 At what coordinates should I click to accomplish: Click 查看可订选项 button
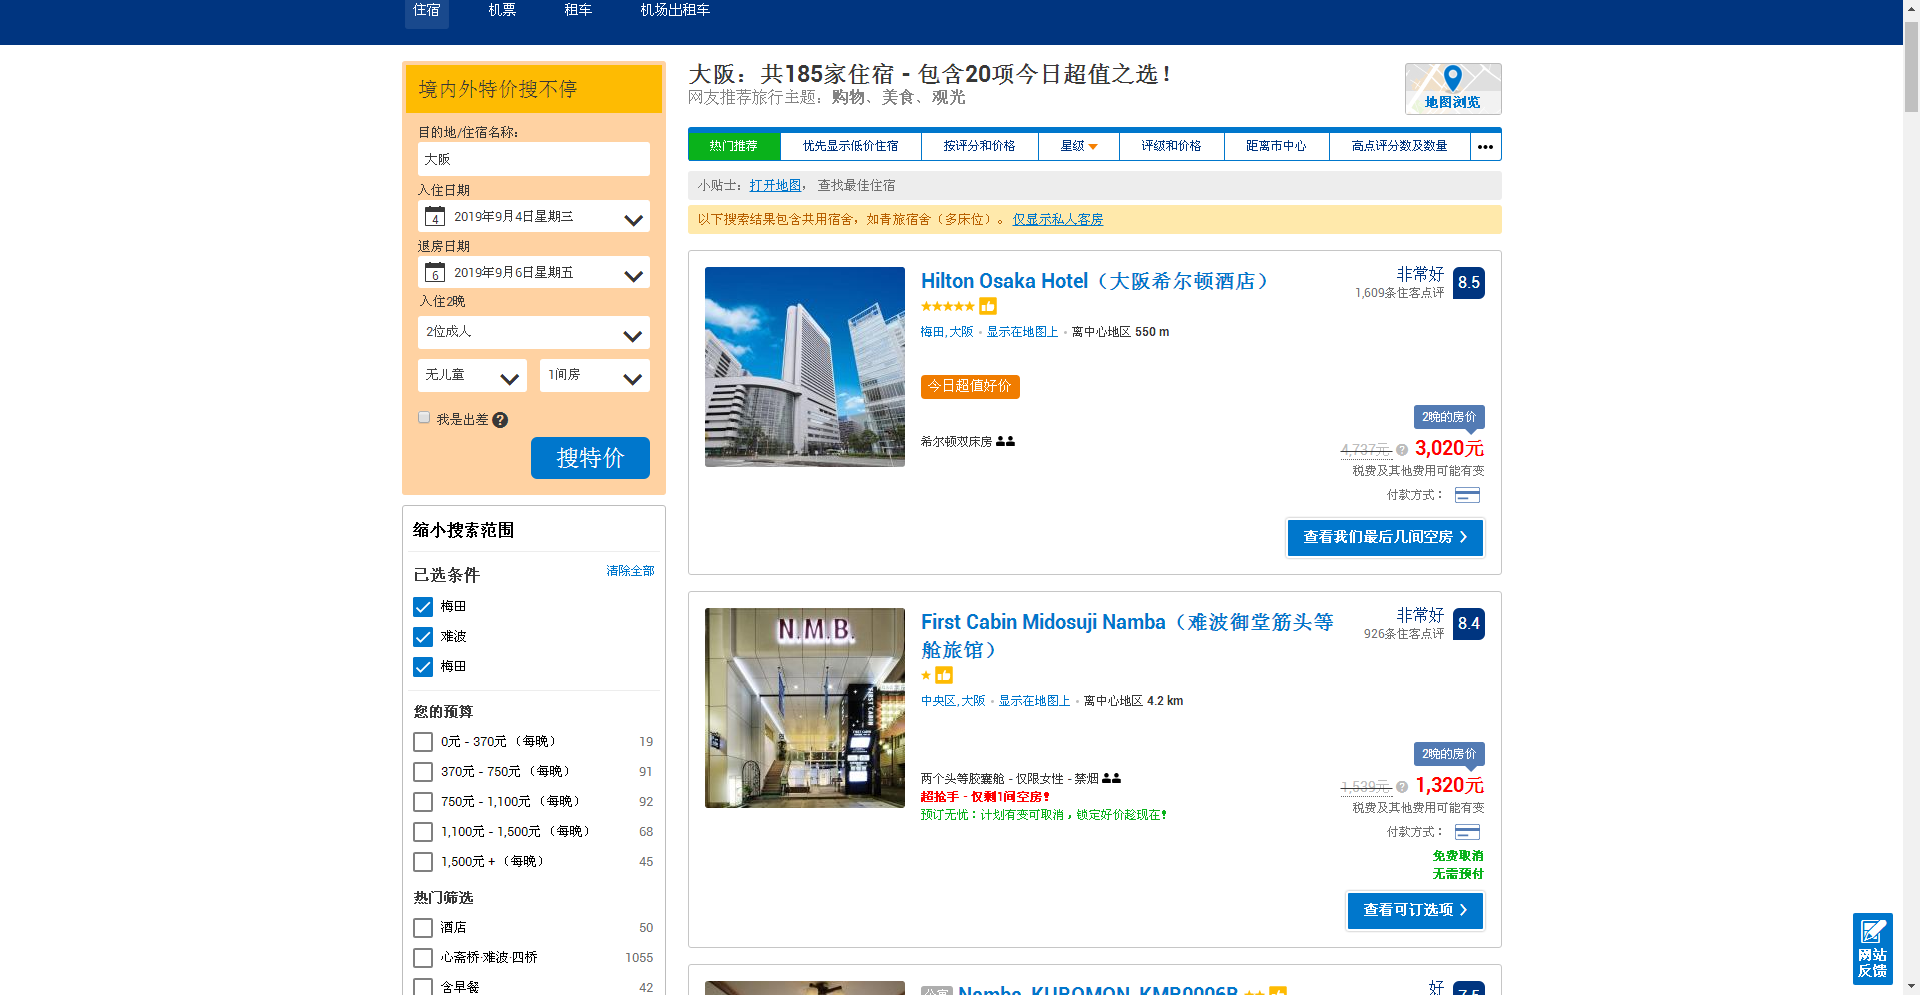click(x=1415, y=910)
